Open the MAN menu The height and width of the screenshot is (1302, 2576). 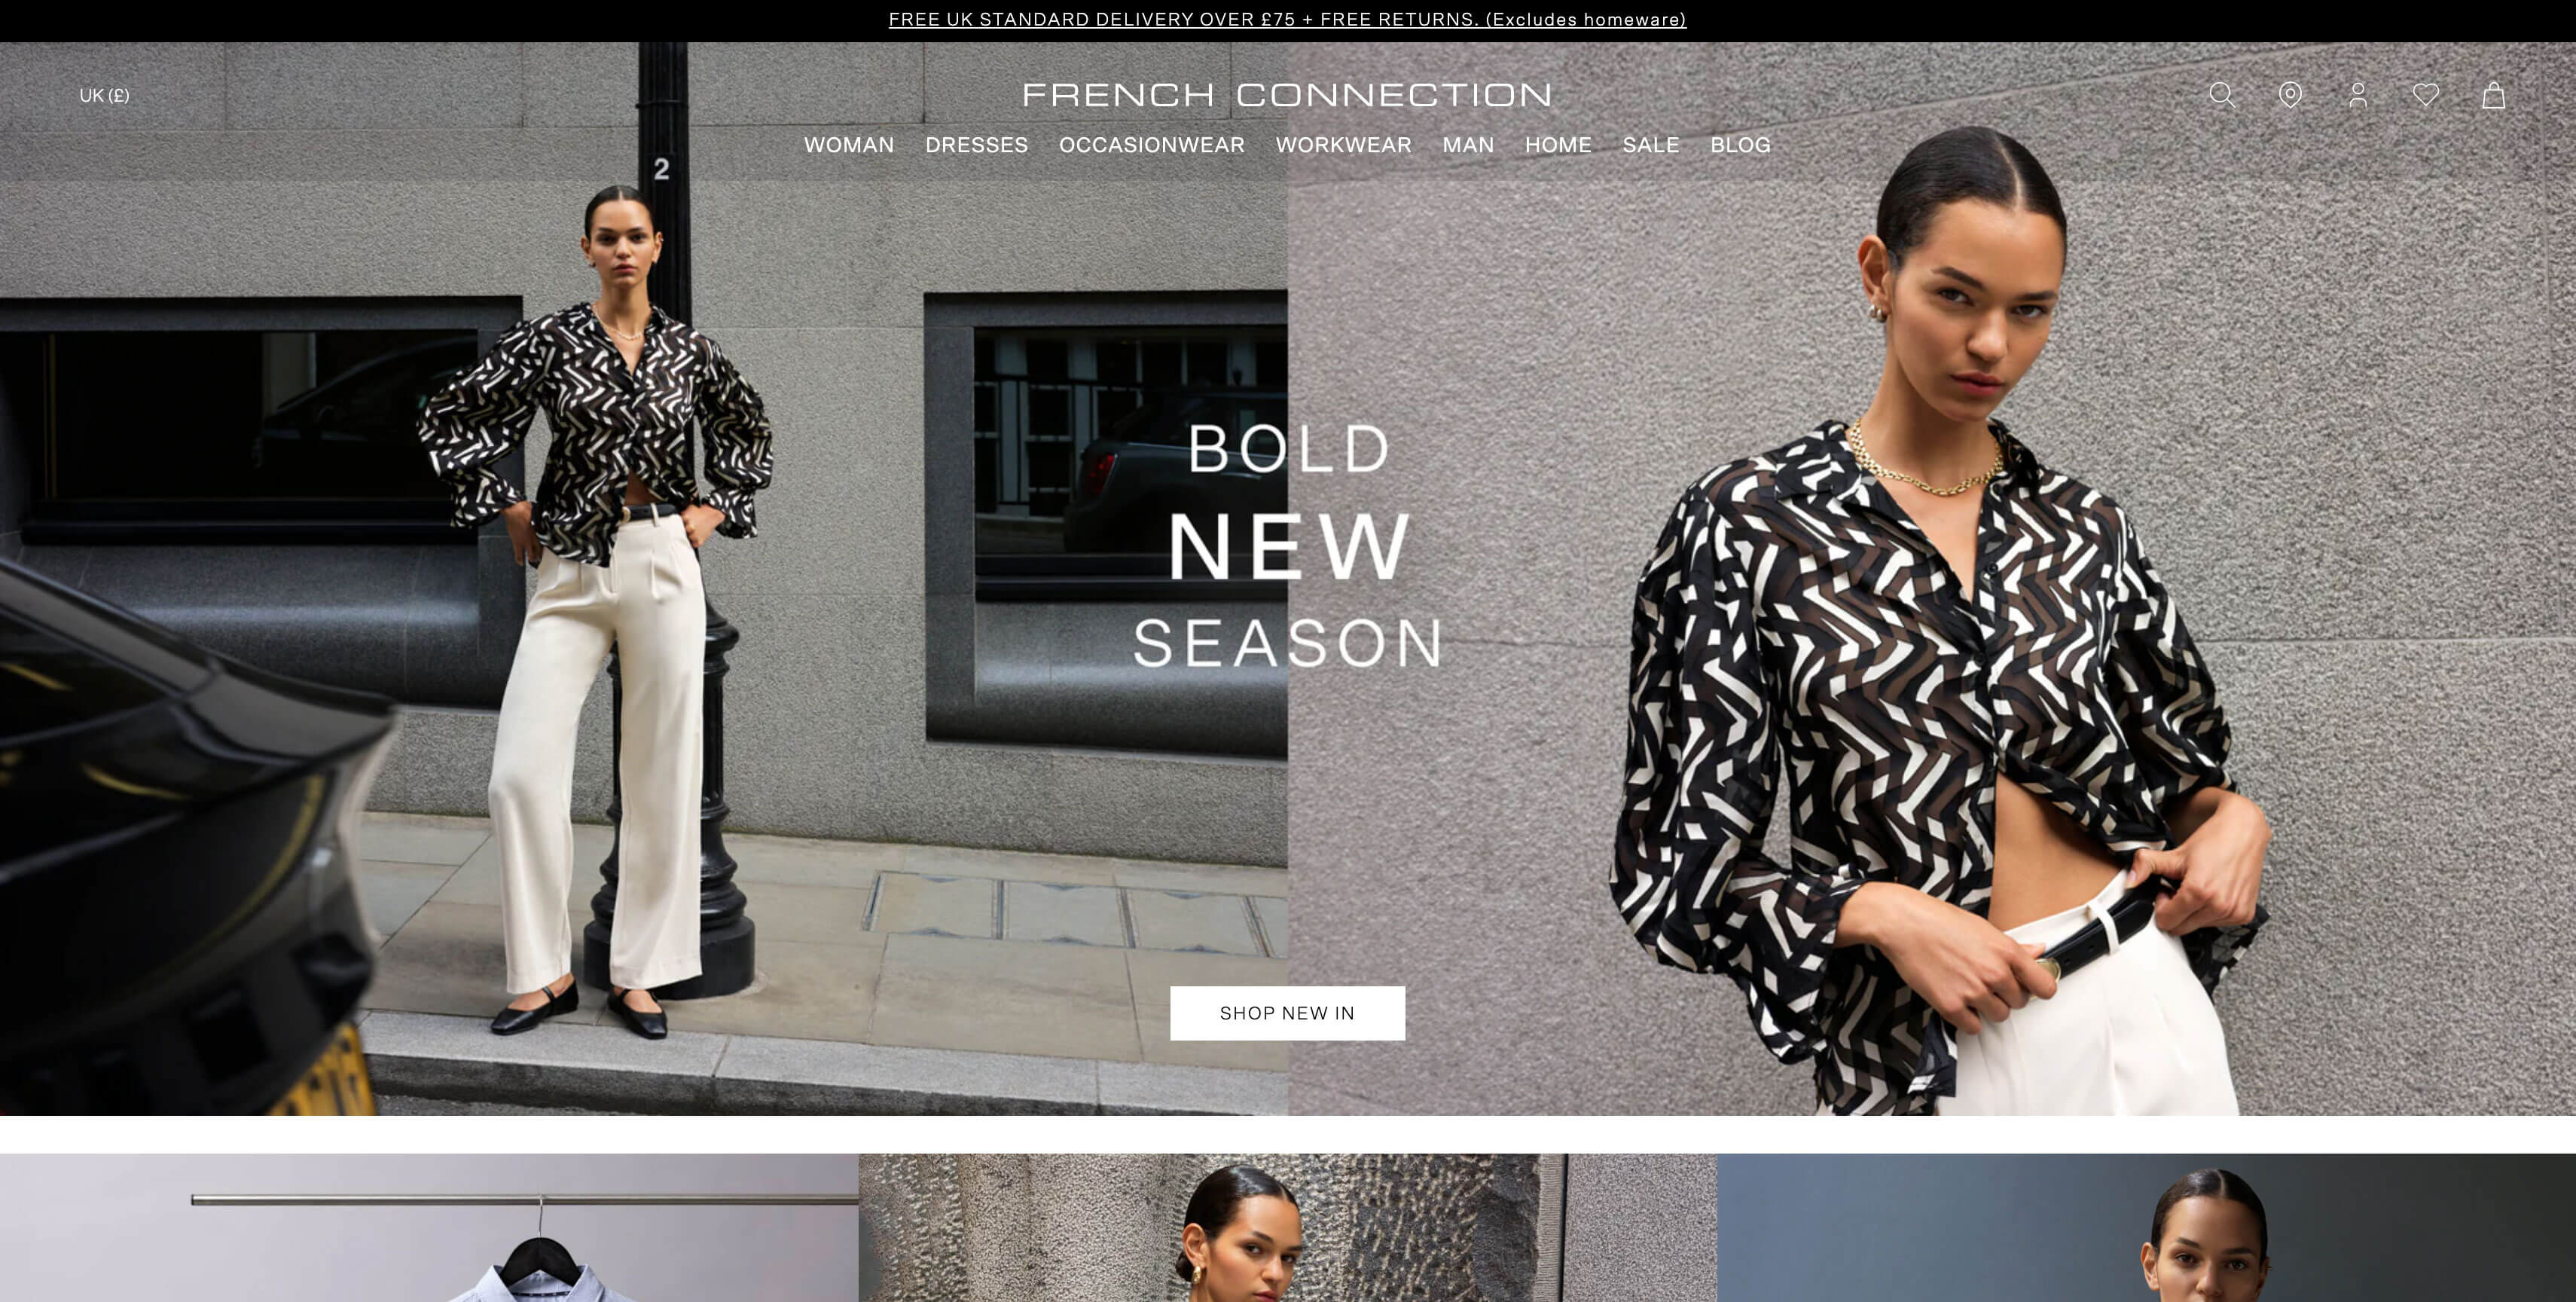(1468, 145)
